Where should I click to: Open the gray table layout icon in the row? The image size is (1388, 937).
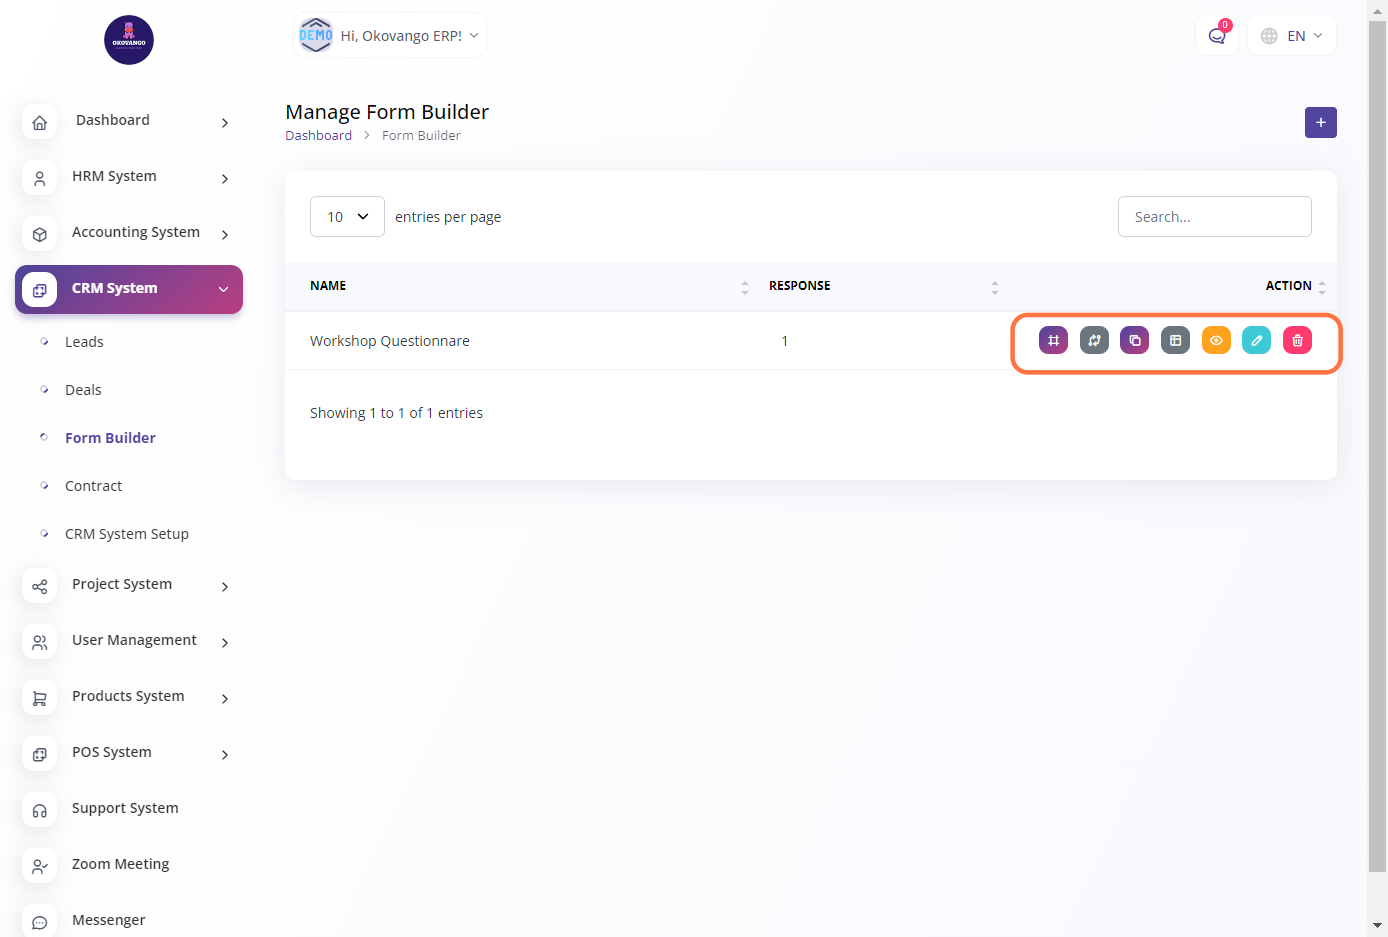[1175, 341]
